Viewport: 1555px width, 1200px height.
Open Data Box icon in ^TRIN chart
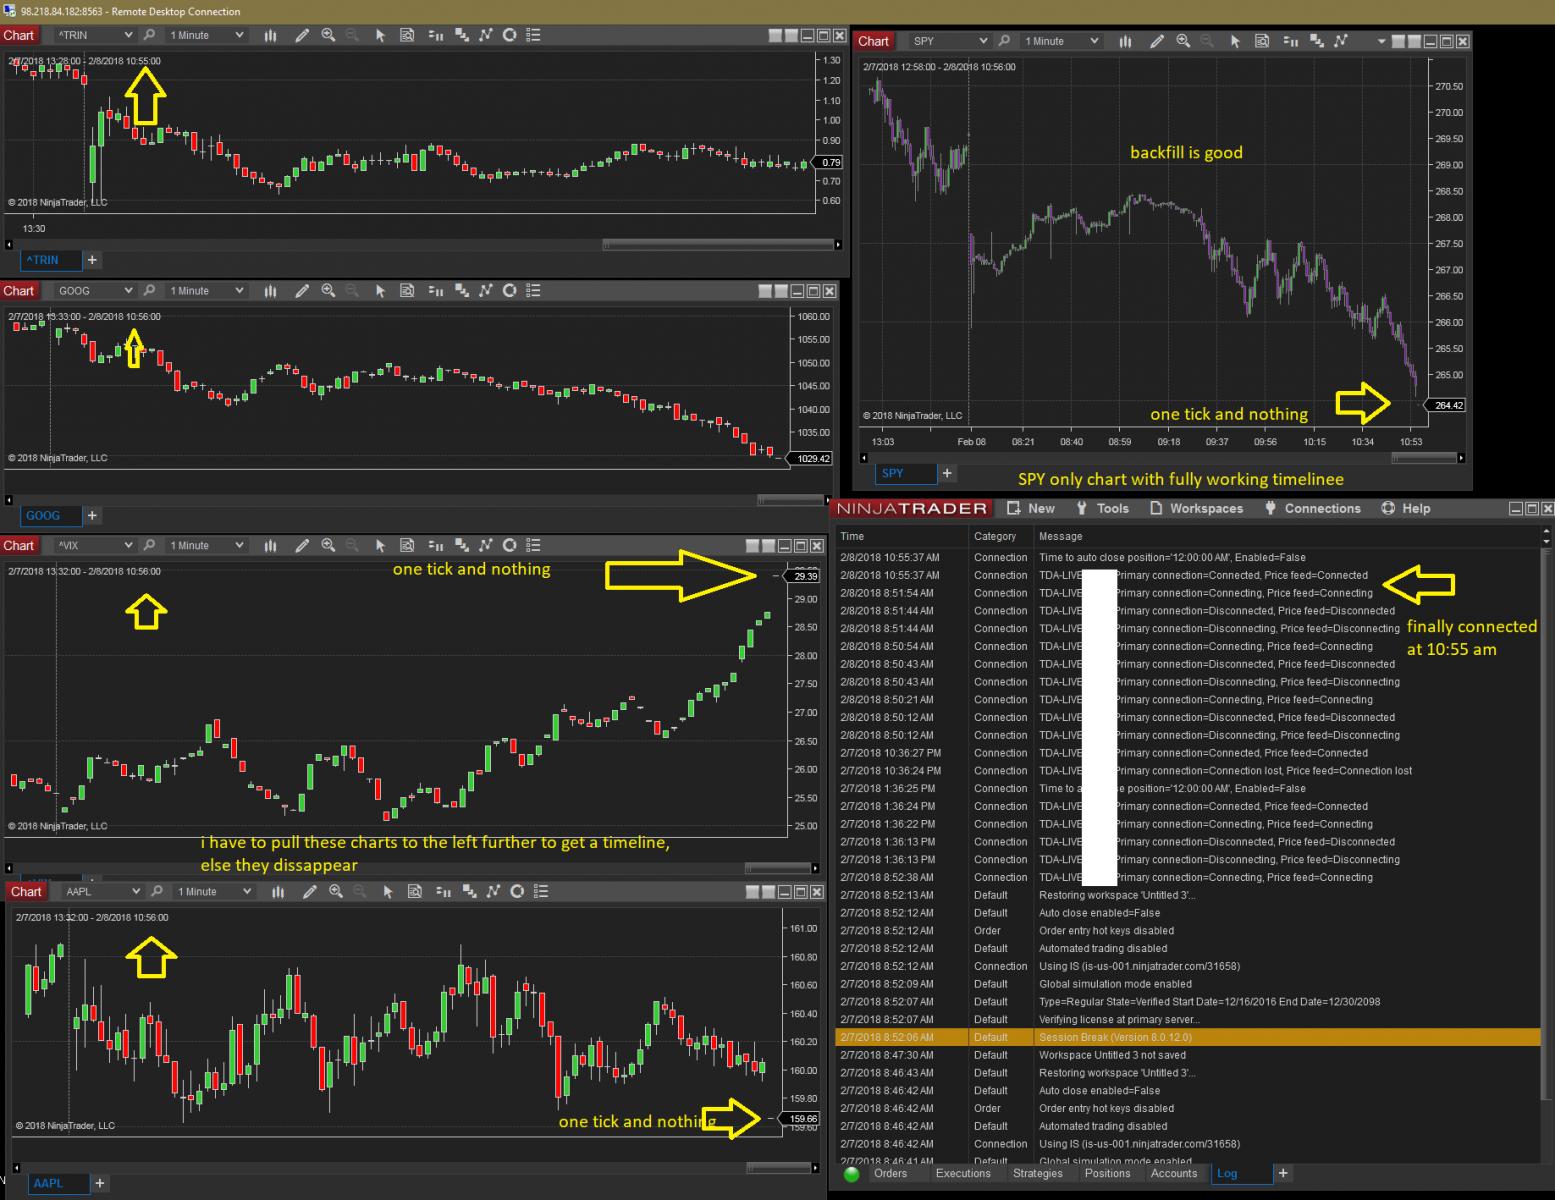click(407, 35)
